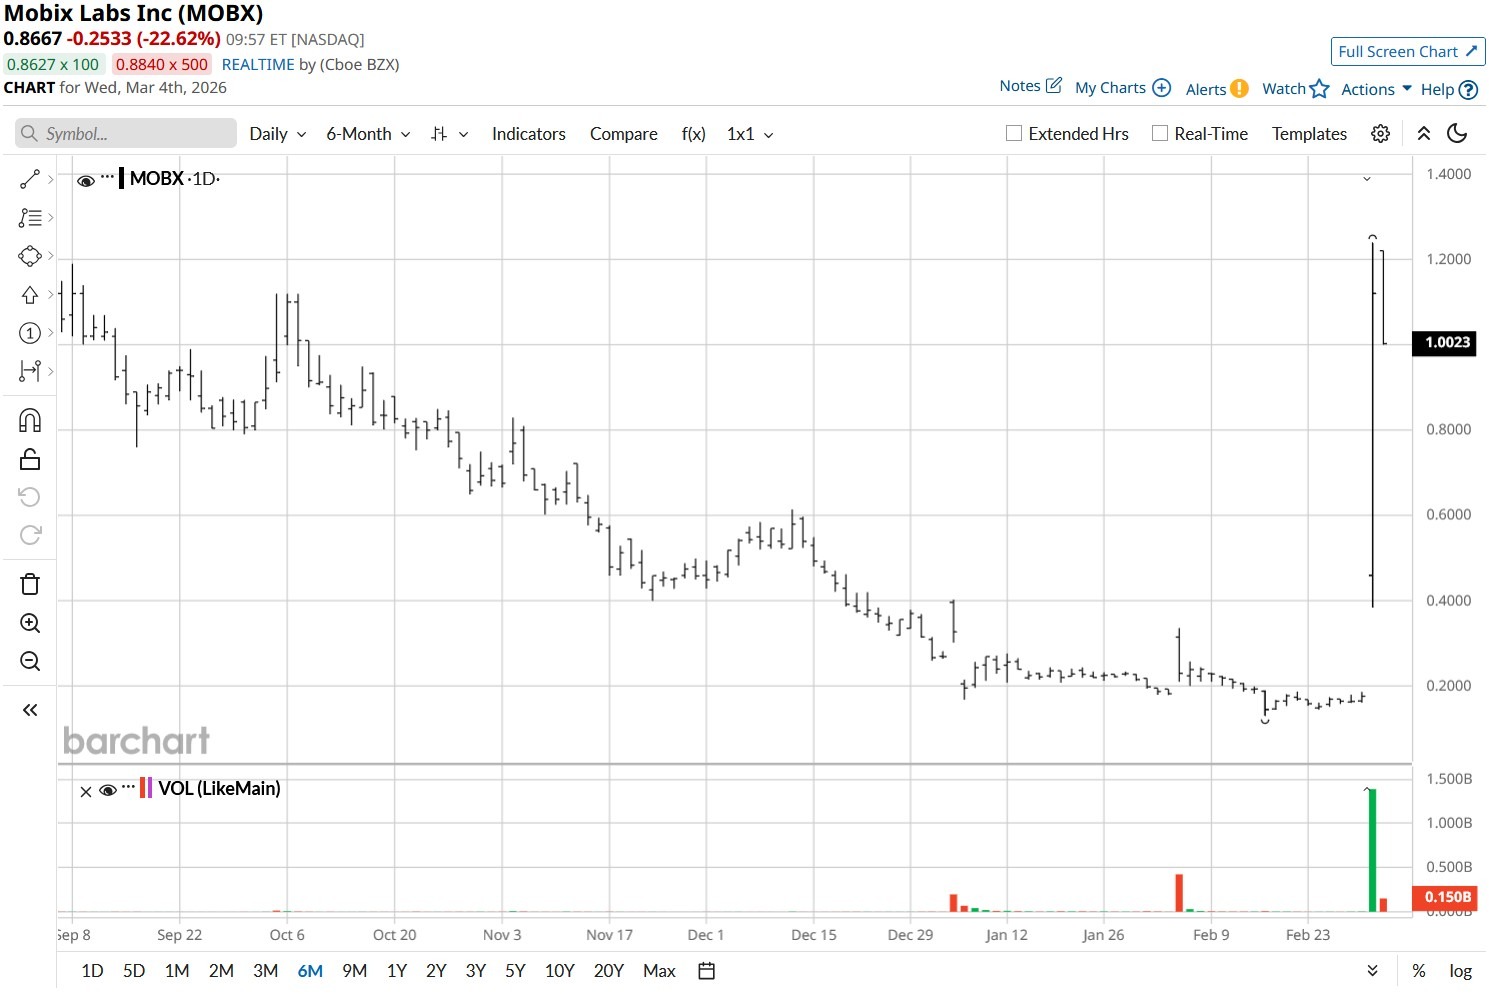Open the MOBX series options ellipsis
This screenshot has width=1489, height=994.
(108, 177)
